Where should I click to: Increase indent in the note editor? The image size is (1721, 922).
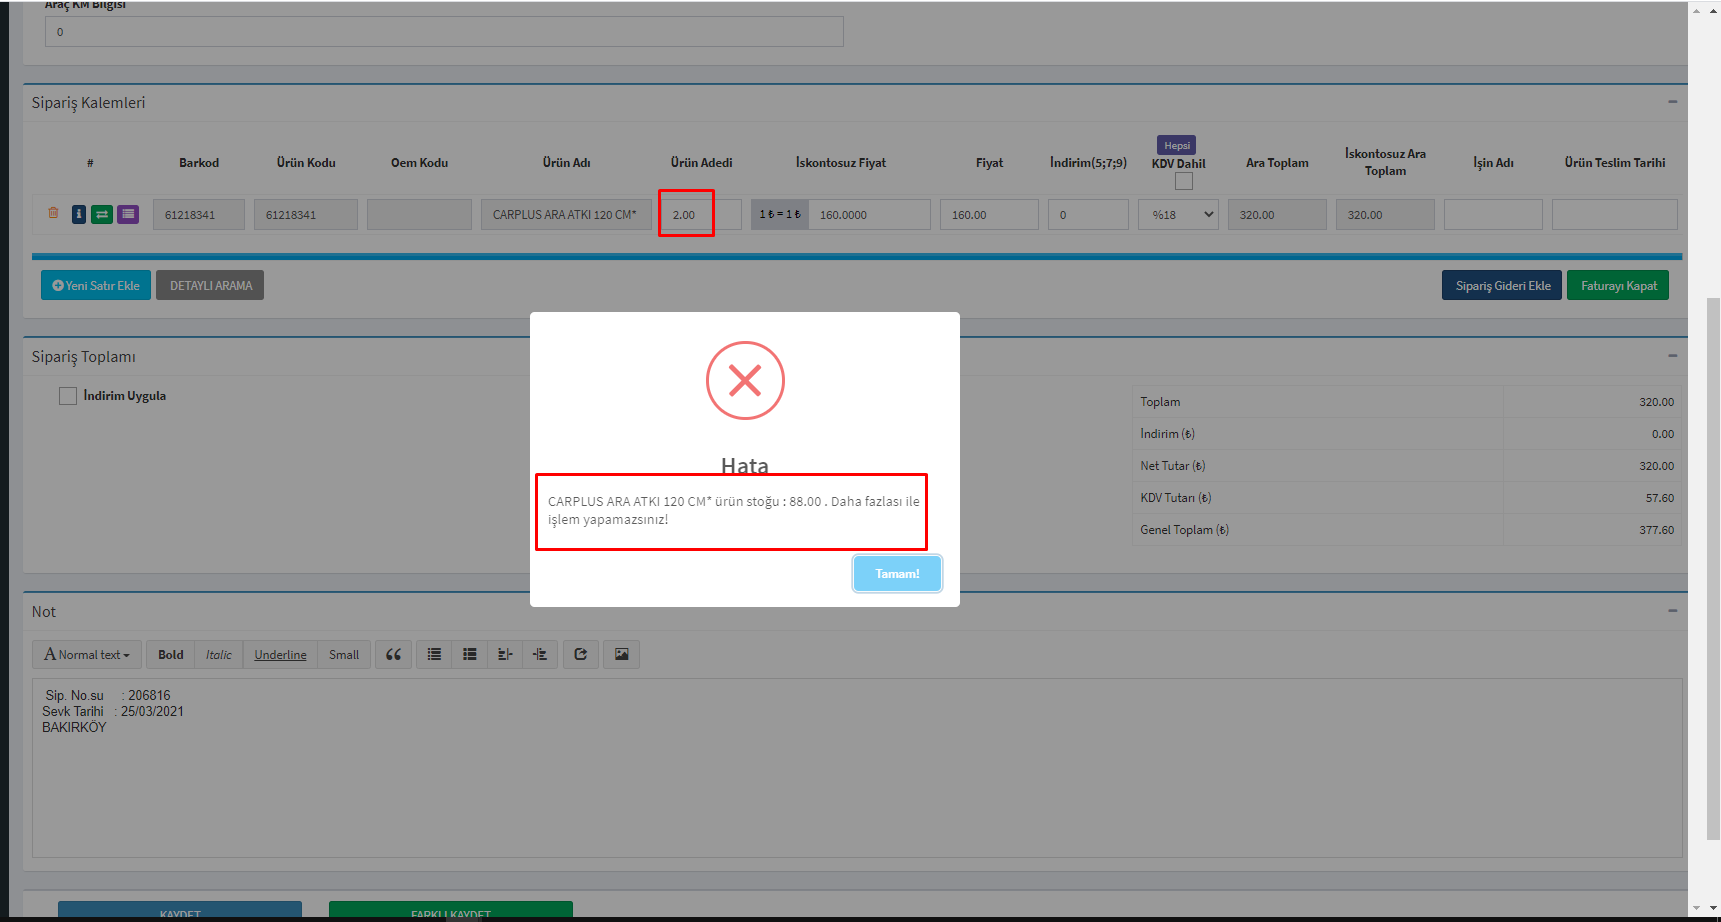coord(540,655)
